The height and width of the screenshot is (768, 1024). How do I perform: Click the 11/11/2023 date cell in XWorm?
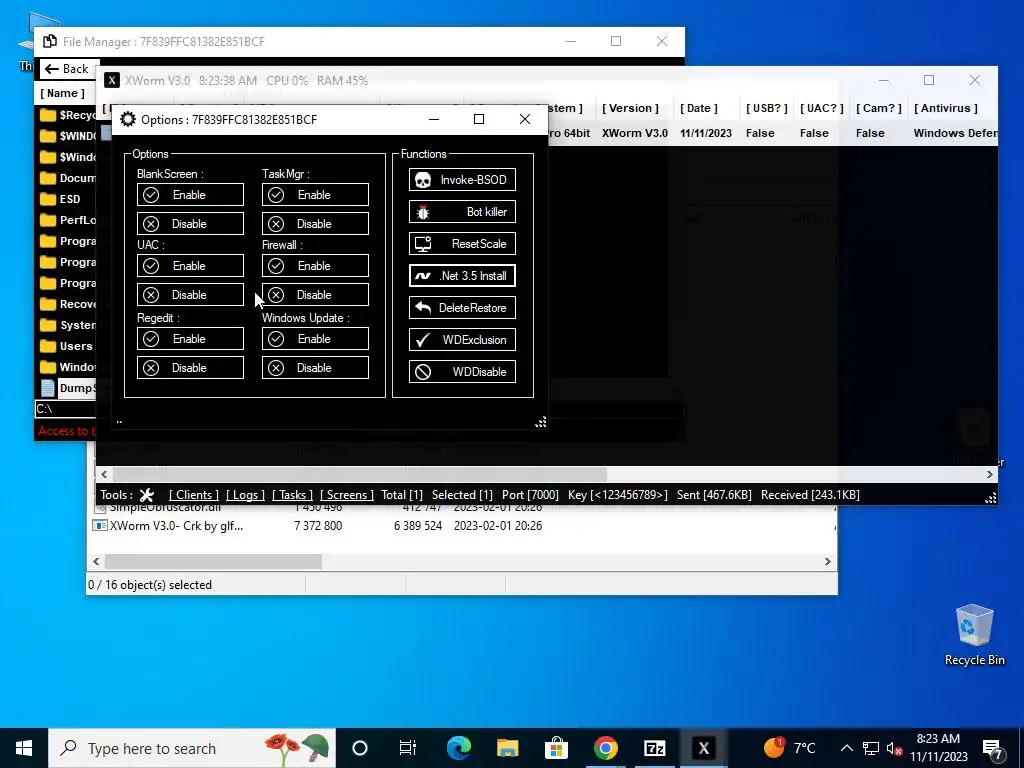[x=705, y=133]
